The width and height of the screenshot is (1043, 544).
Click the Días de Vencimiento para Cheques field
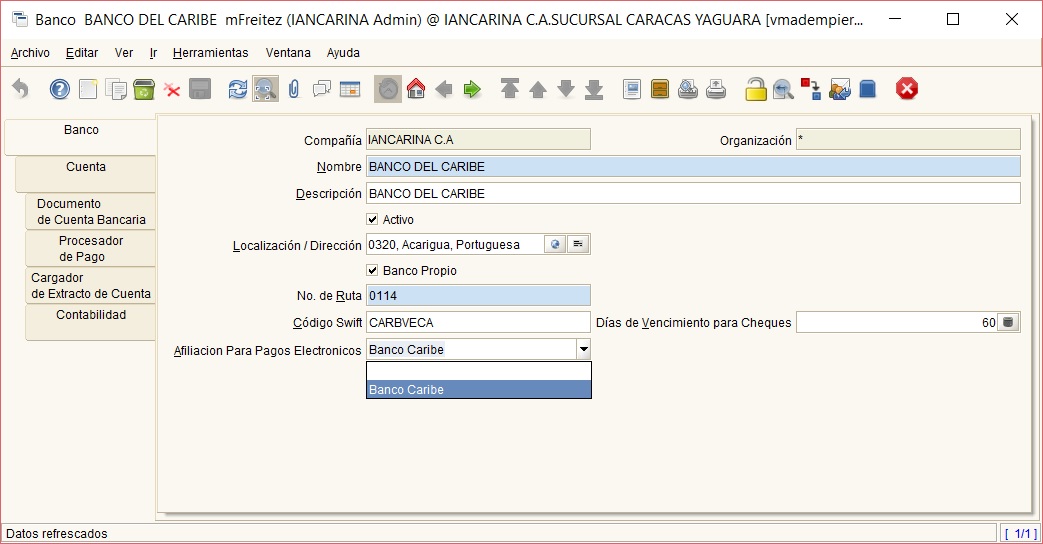point(897,323)
